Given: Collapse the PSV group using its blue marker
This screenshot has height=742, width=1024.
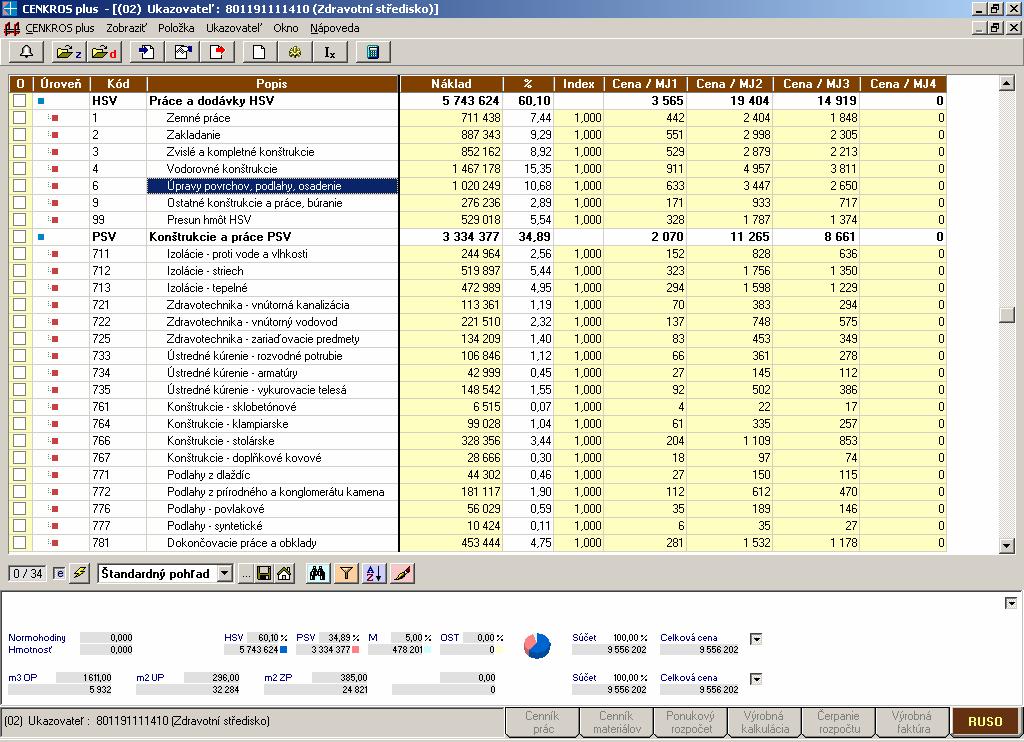Looking at the screenshot, I should coord(41,237).
